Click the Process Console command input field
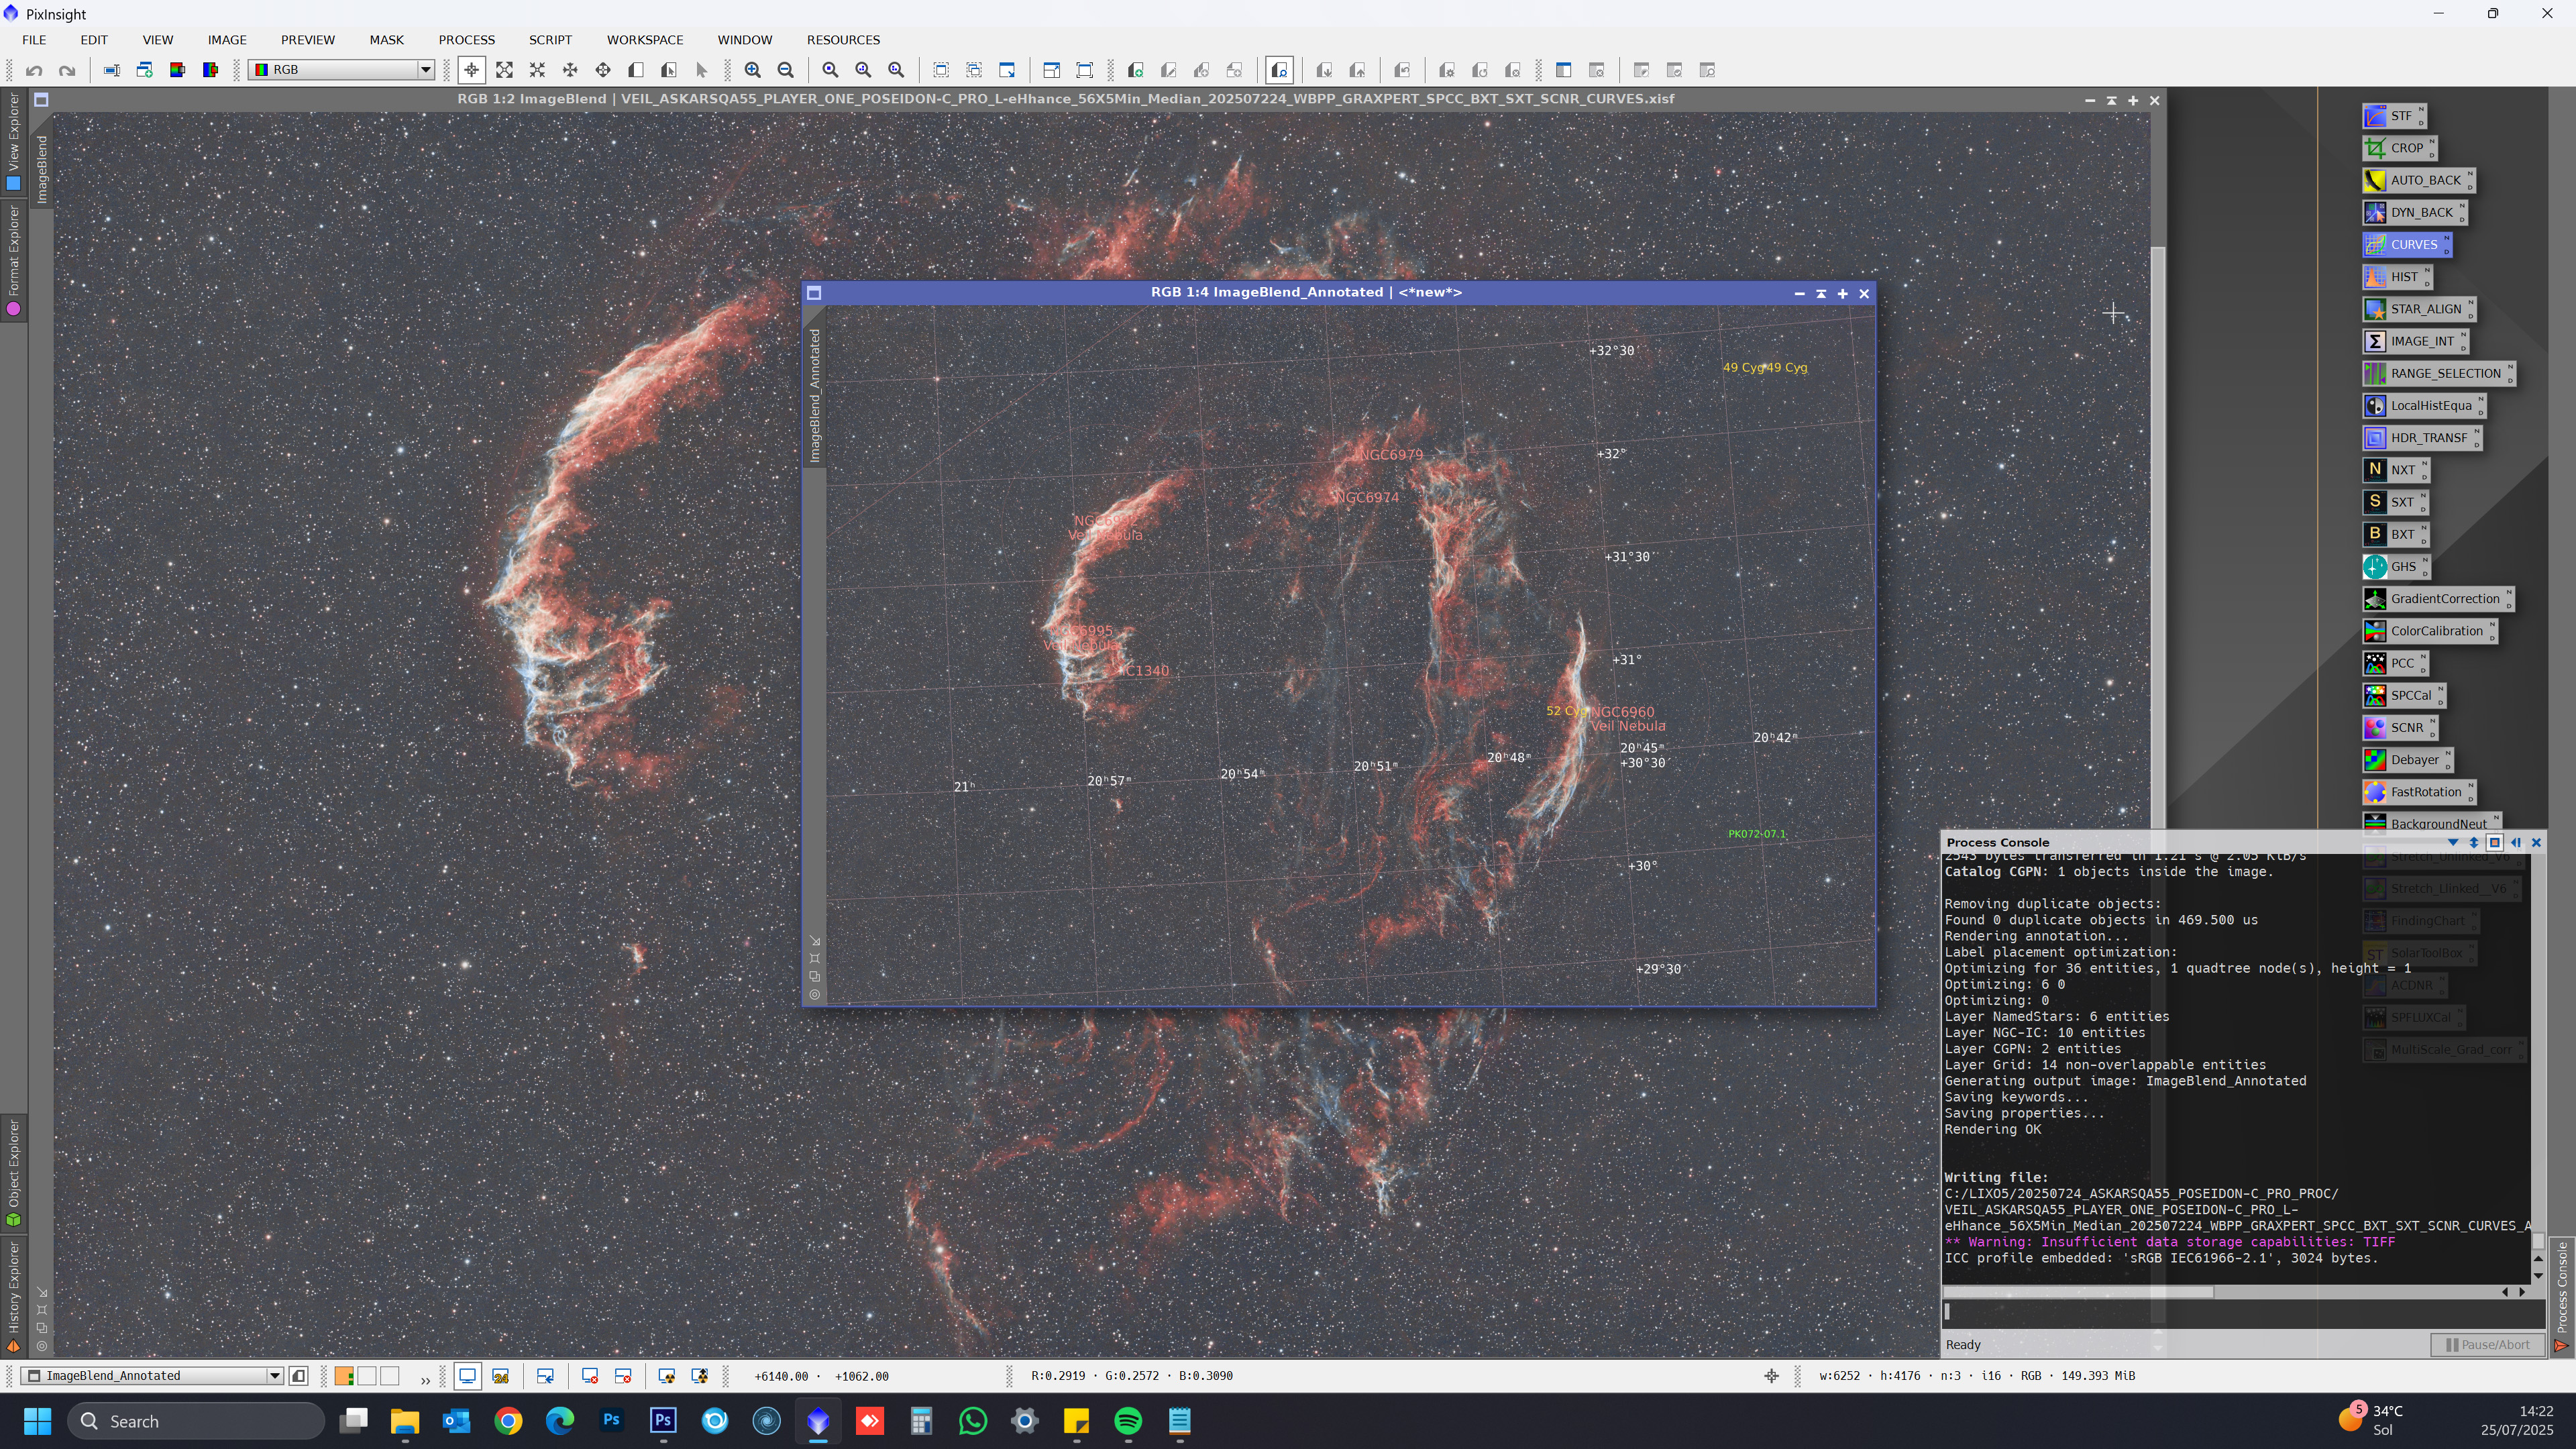2576x1449 pixels. click(x=2240, y=1312)
